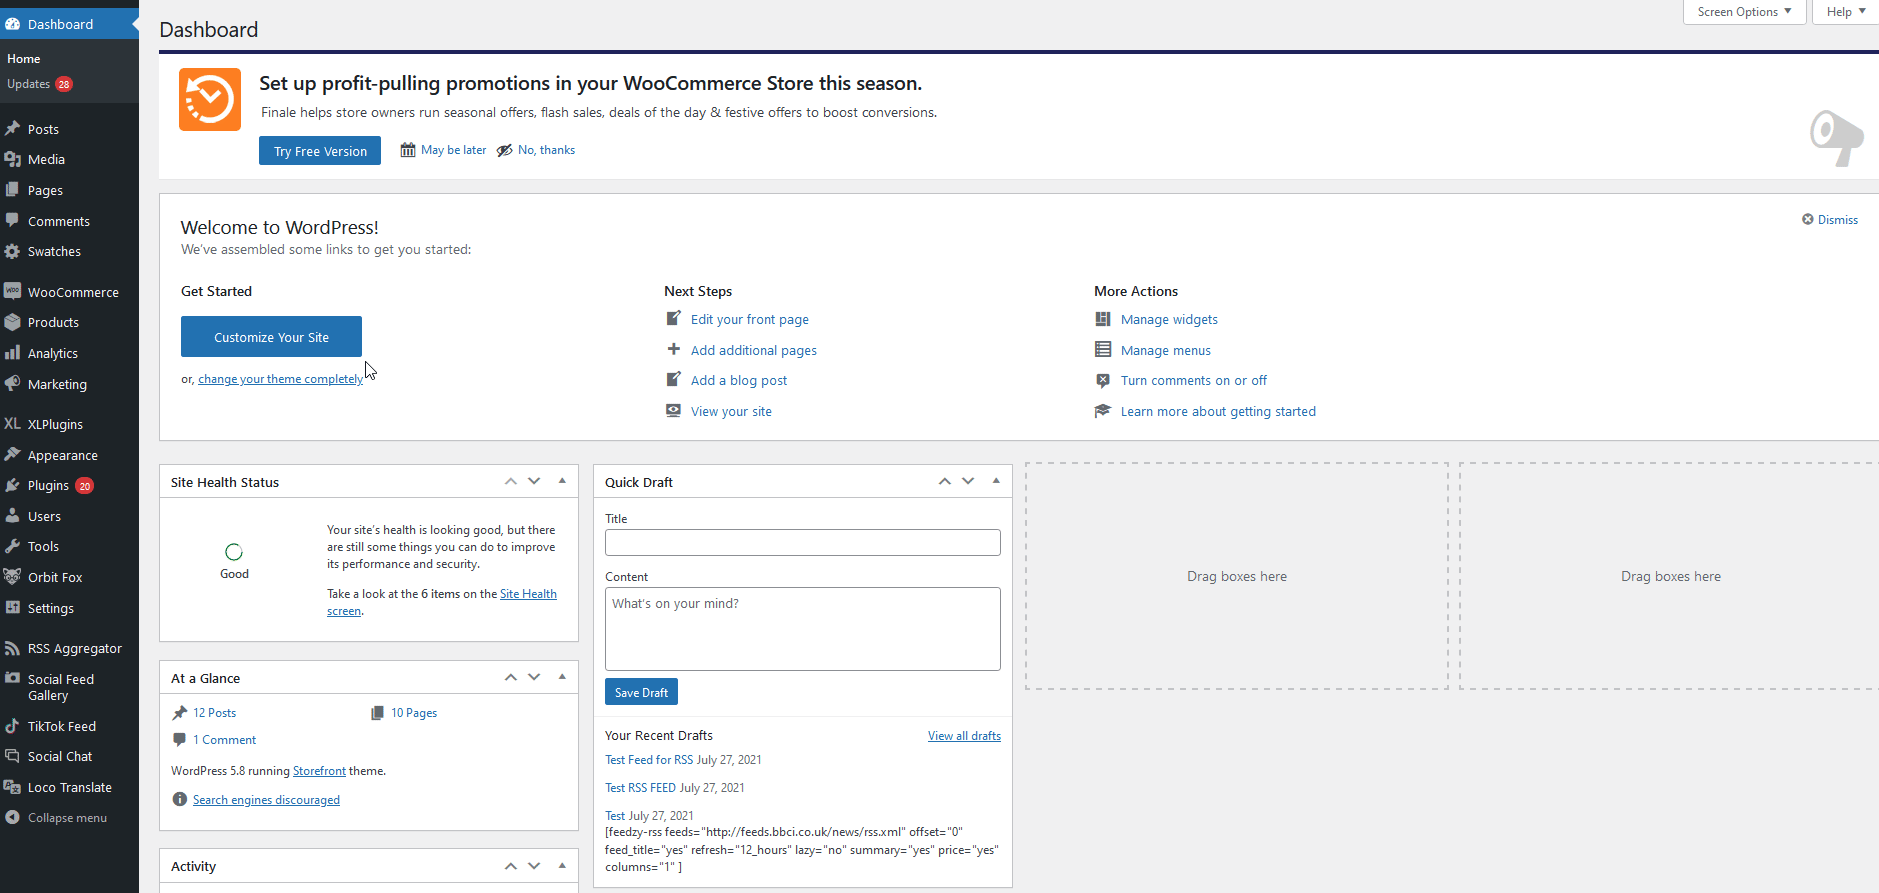Click Turn comments on or off link
The image size is (1879, 893).
[1194, 380]
